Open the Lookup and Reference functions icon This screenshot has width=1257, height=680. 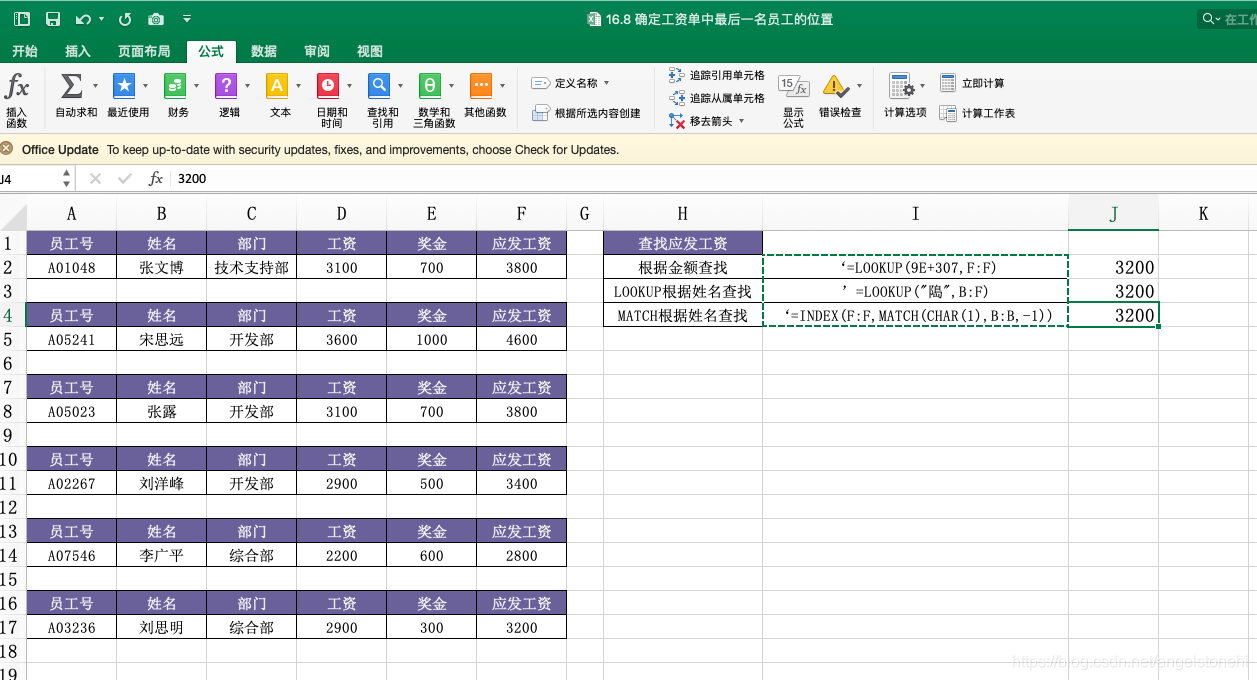(379, 86)
